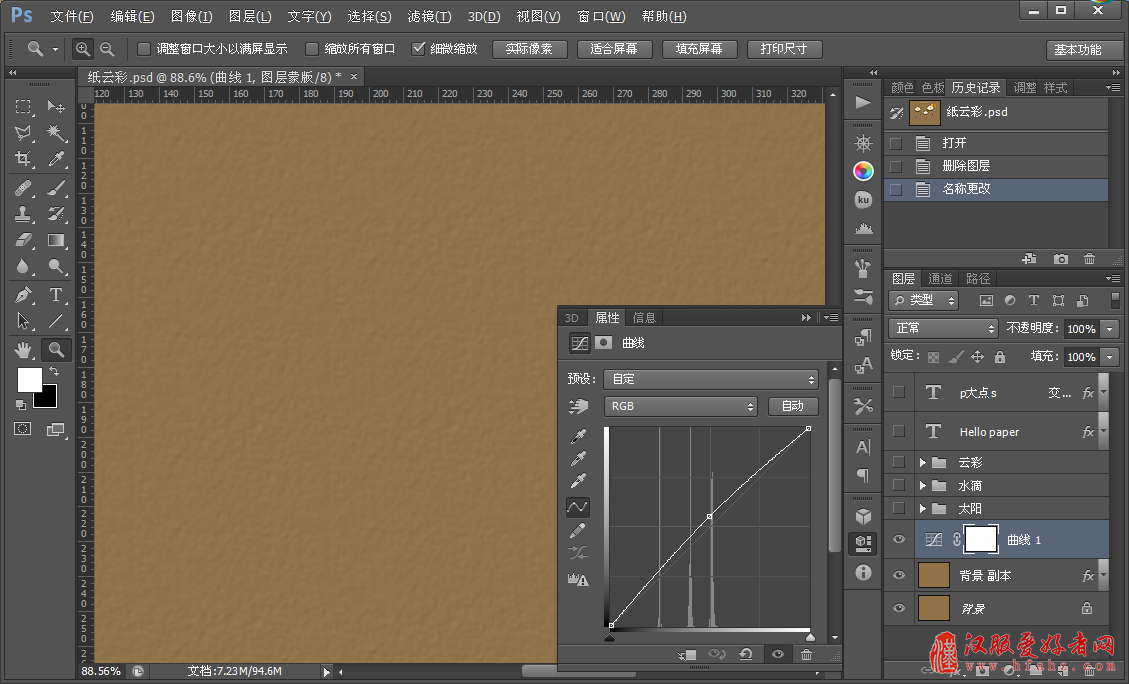Image resolution: width=1129 pixels, height=684 pixels.
Task: Open the 图层 menu
Action: 250,16
